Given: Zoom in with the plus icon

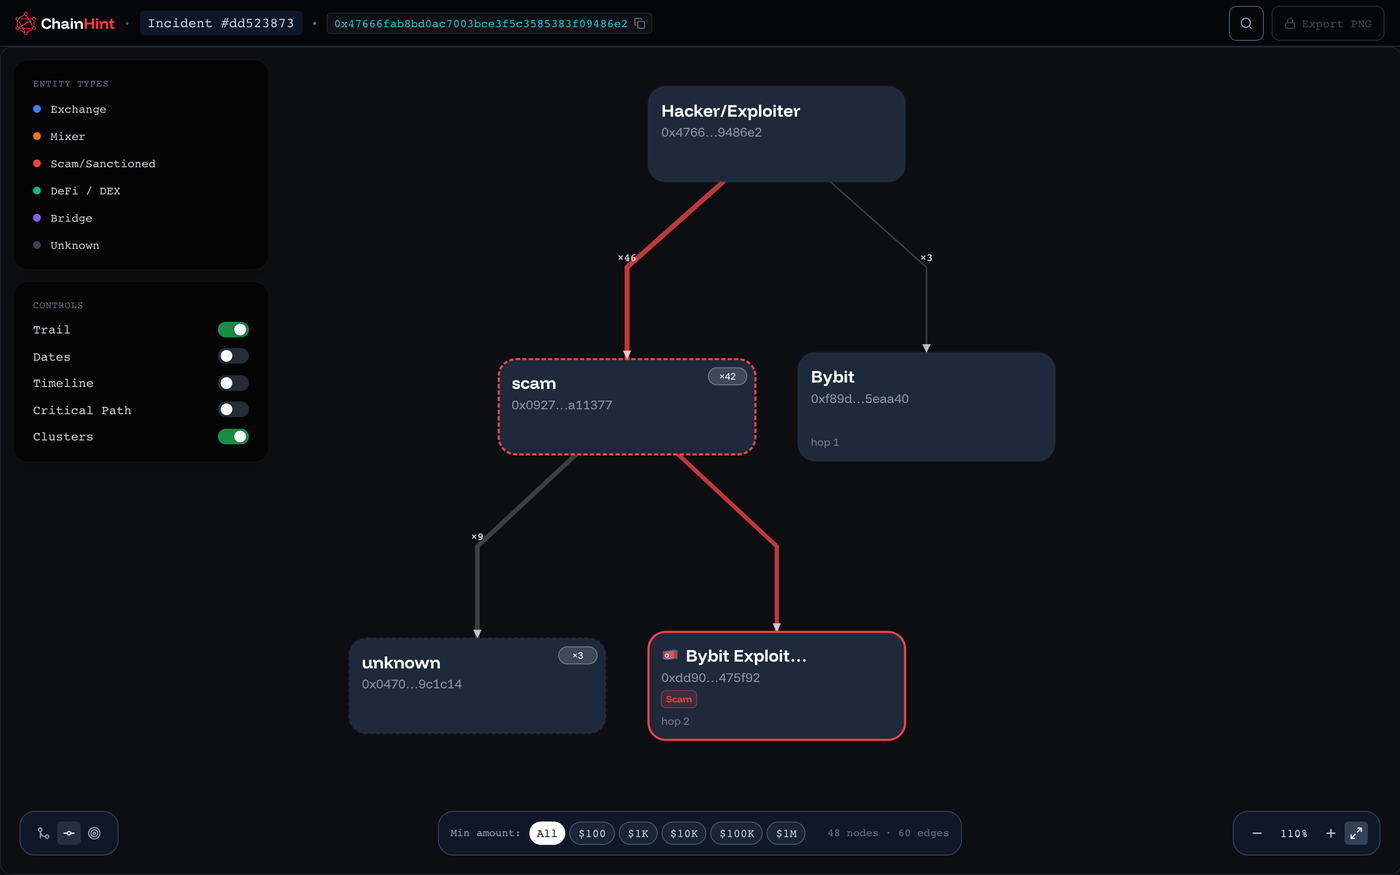Looking at the screenshot, I should (1331, 833).
